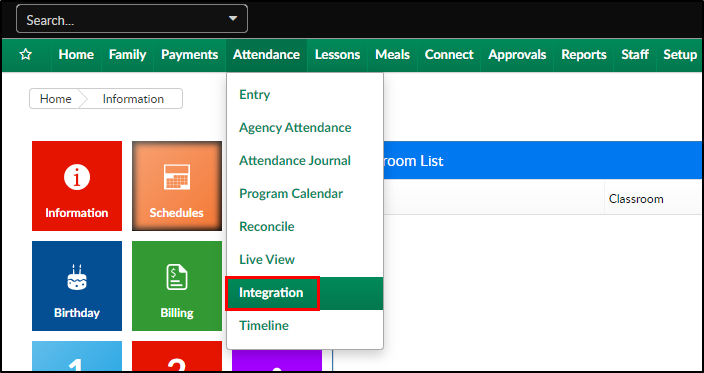Select Live View menu entry
This screenshot has width=704, height=373.
[x=305, y=259]
